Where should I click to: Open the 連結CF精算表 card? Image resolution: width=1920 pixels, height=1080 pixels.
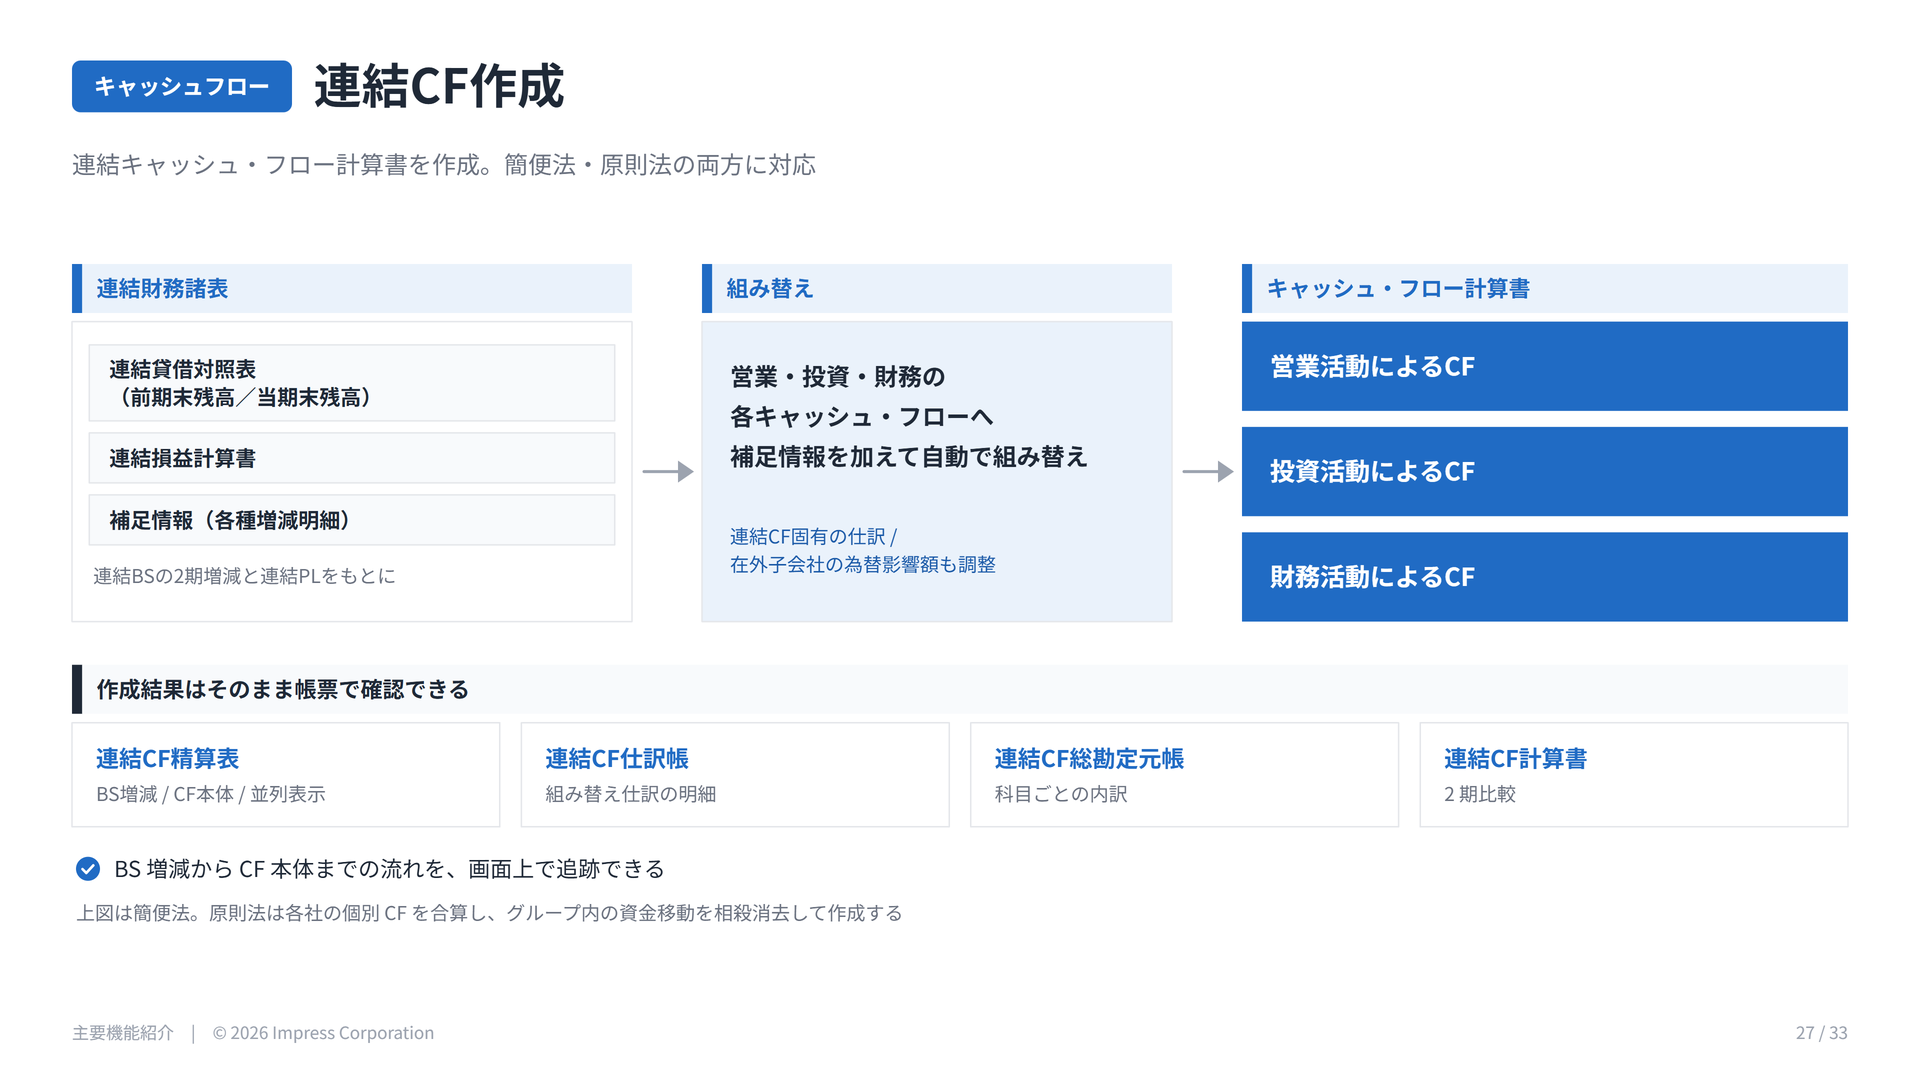(286, 775)
